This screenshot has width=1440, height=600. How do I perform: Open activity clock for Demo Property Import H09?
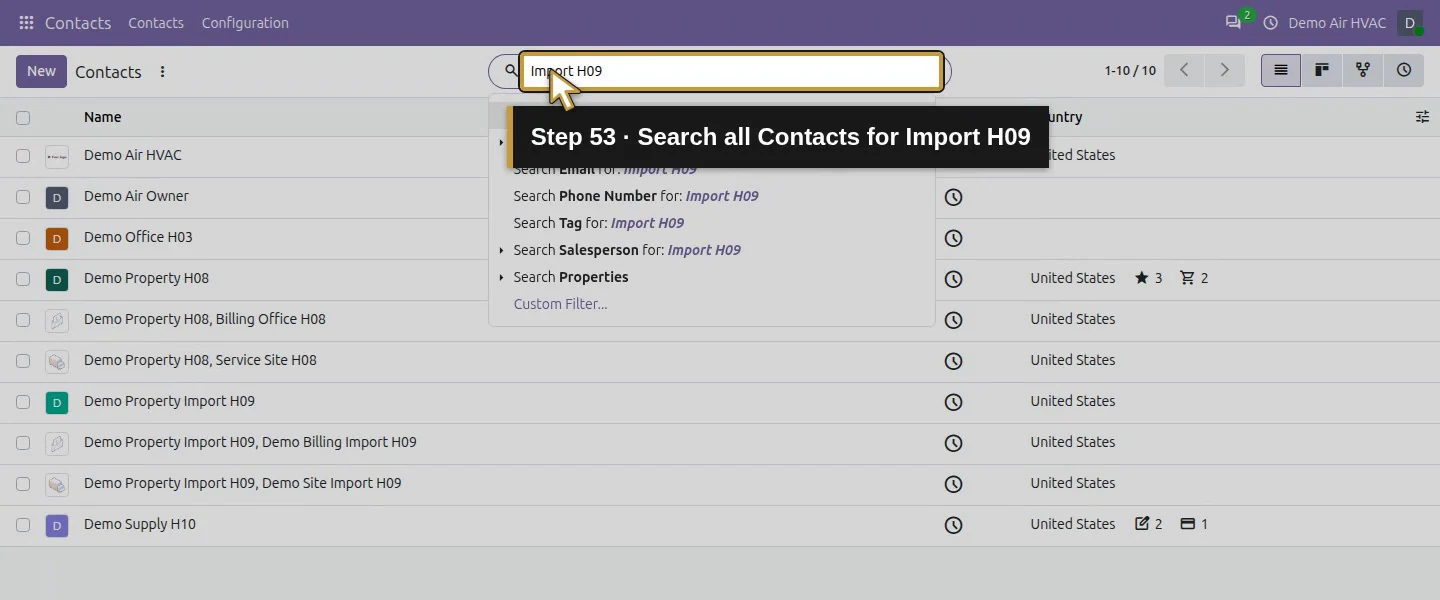[953, 402]
